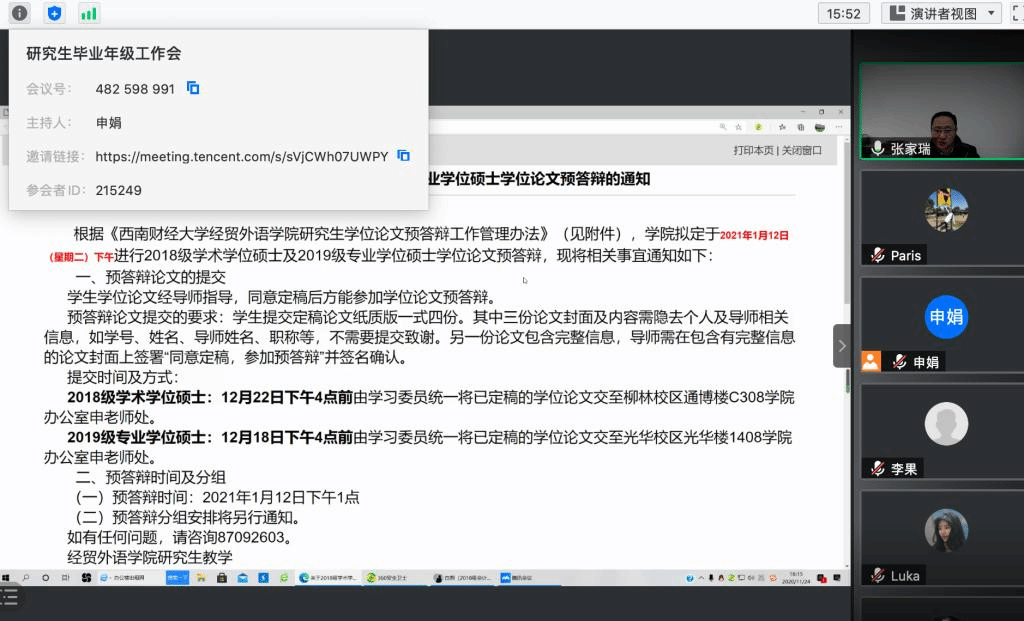Click the browser zoom magnifier icon
The image size is (1024, 621).
click(723, 127)
